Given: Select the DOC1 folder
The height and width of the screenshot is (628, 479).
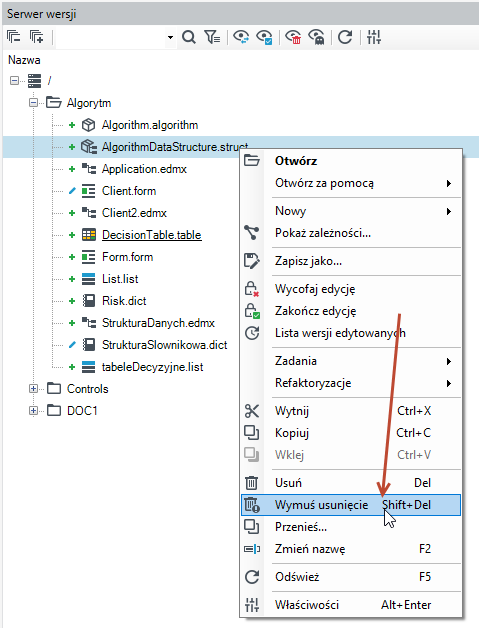Looking at the screenshot, I should (x=82, y=411).
